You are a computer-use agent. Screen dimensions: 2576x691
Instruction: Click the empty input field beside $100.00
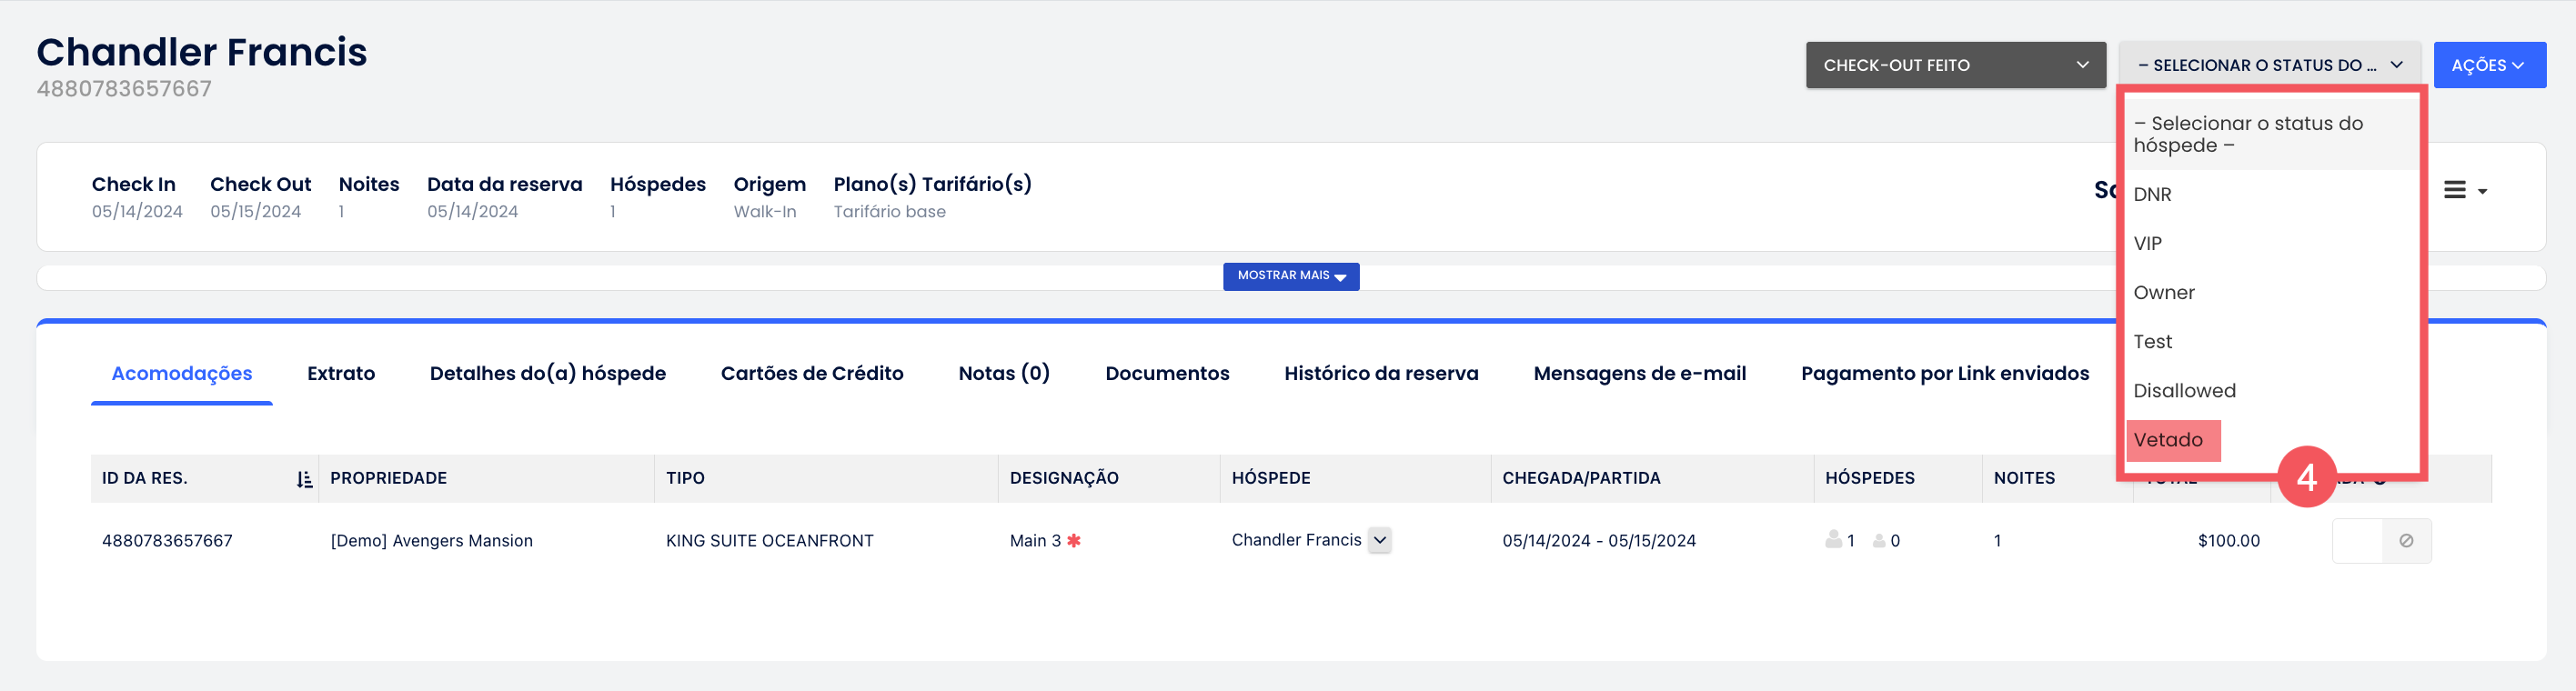point(2357,541)
